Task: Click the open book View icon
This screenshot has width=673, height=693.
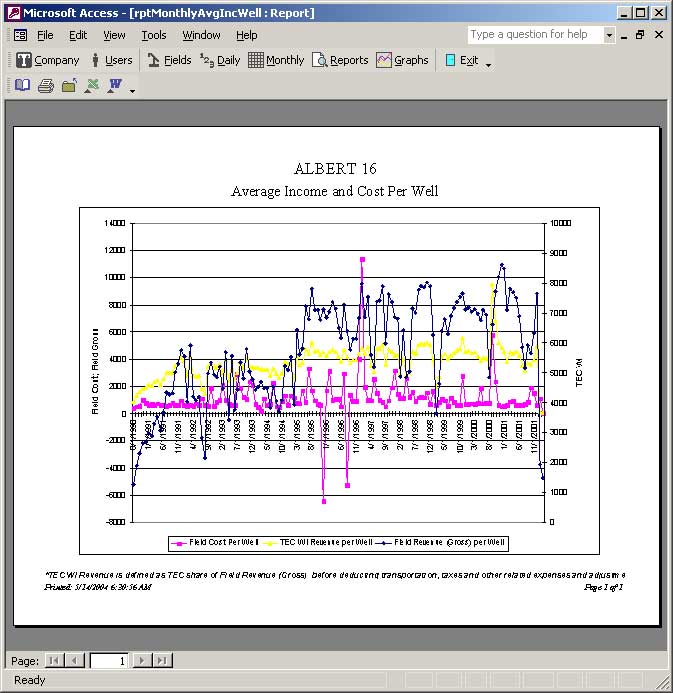Action: tap(23, 85)
